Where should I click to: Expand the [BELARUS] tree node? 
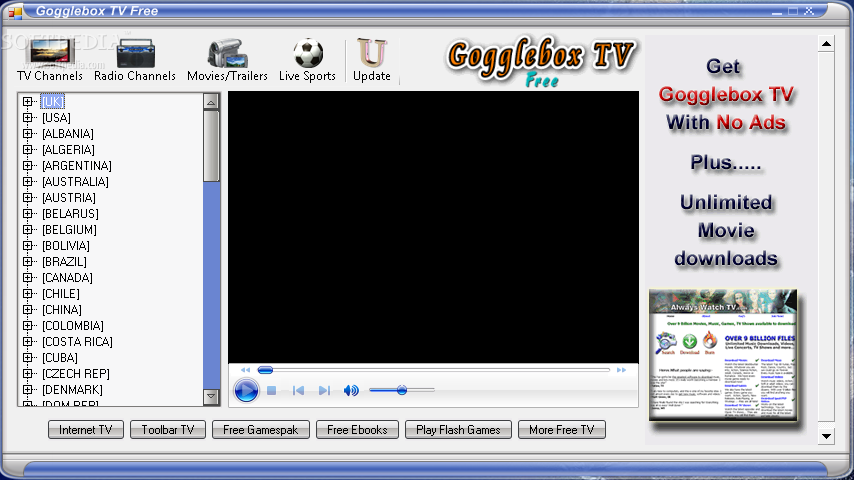click(x=27, y=214)
